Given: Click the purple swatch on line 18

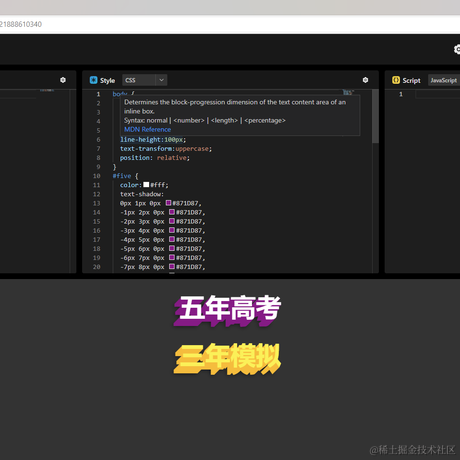Looking at the screenshot, I should click(x=172, y=248).
